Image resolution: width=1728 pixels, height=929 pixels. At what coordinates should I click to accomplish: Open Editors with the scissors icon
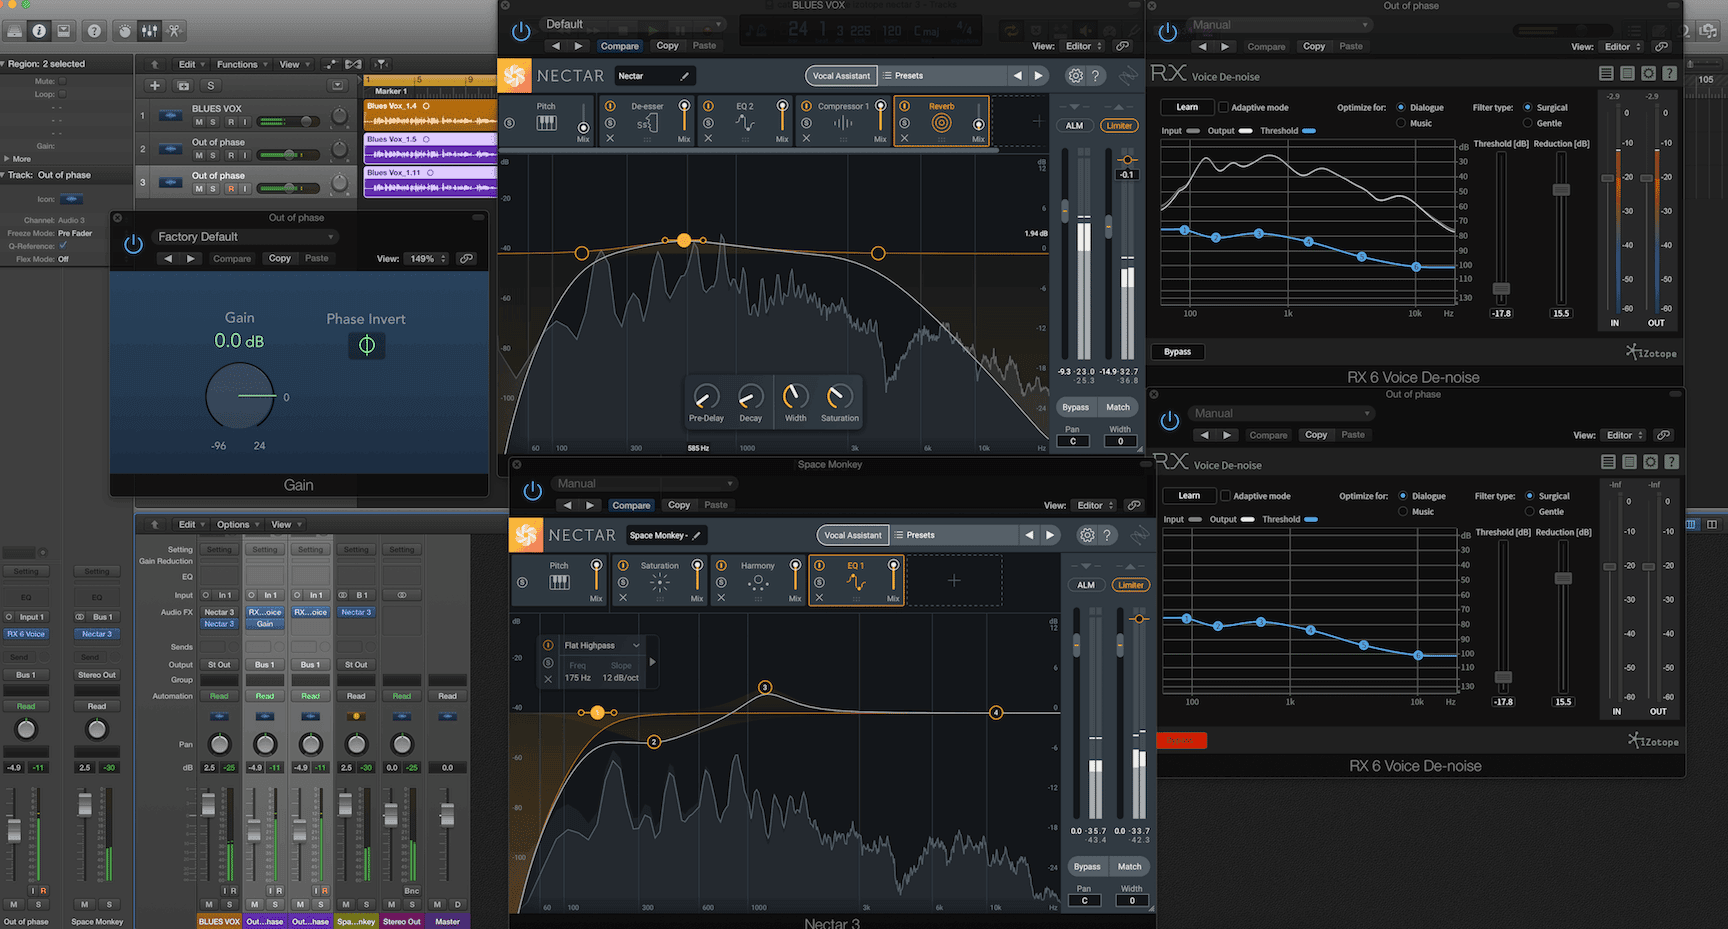tap(174, 31)
